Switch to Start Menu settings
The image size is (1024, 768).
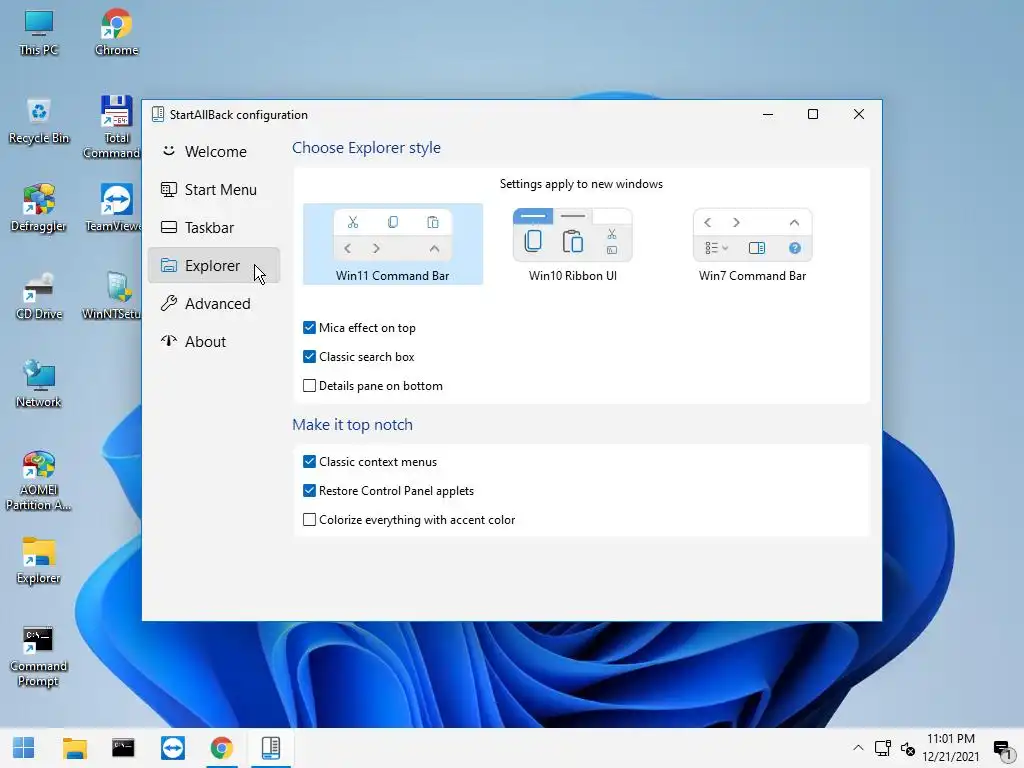point(214,189)
